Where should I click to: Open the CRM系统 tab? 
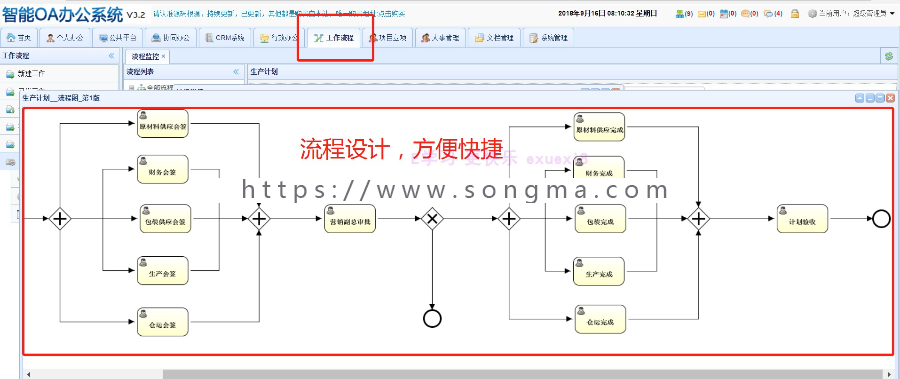pos(225,38)
